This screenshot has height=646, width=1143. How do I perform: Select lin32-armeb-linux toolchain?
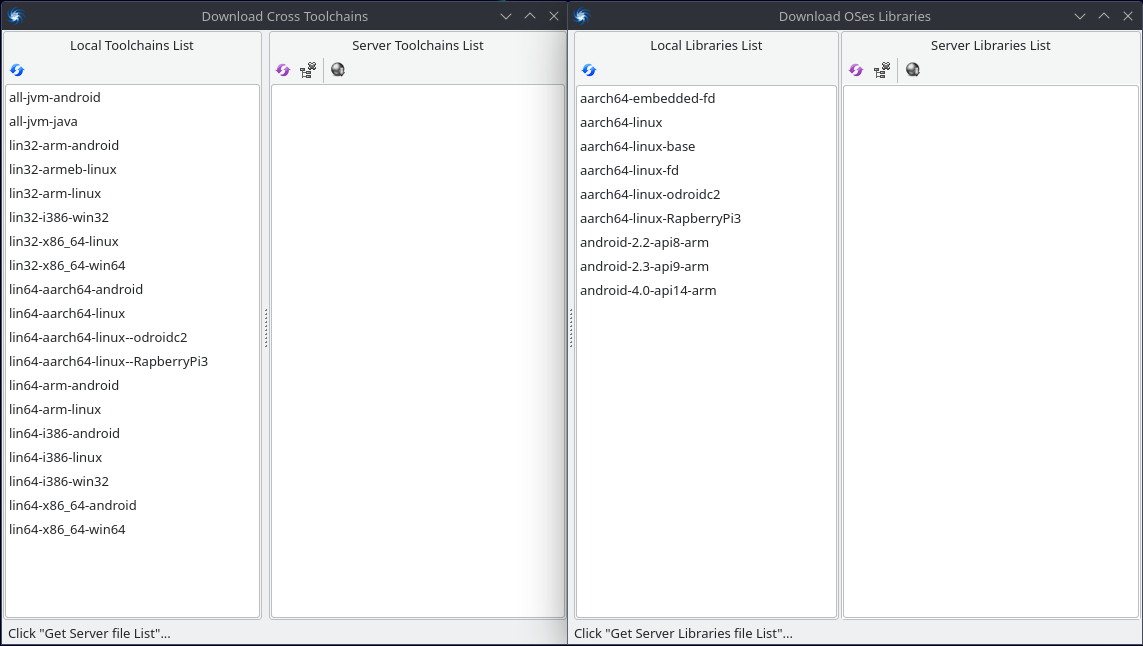pos(133,170)
